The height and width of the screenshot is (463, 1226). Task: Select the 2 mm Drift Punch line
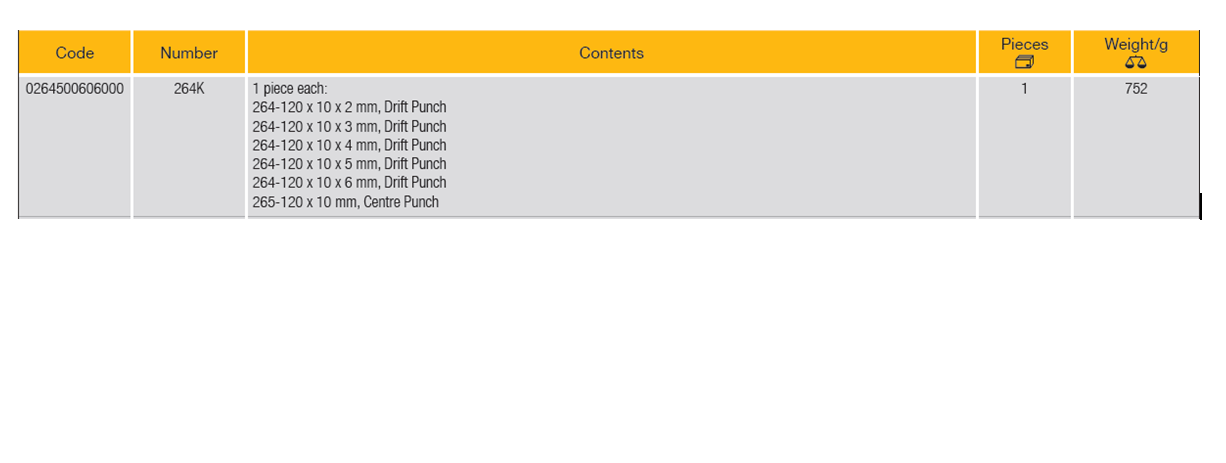(x=349, y=107)
